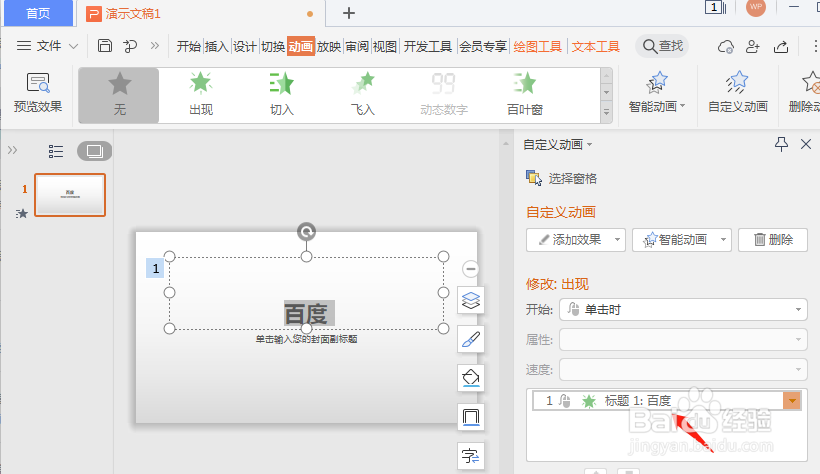The width and height of the screenshot is (820, 474).
Task: Open 选择窗格 selection pane
Action: [x=561, y=178]
